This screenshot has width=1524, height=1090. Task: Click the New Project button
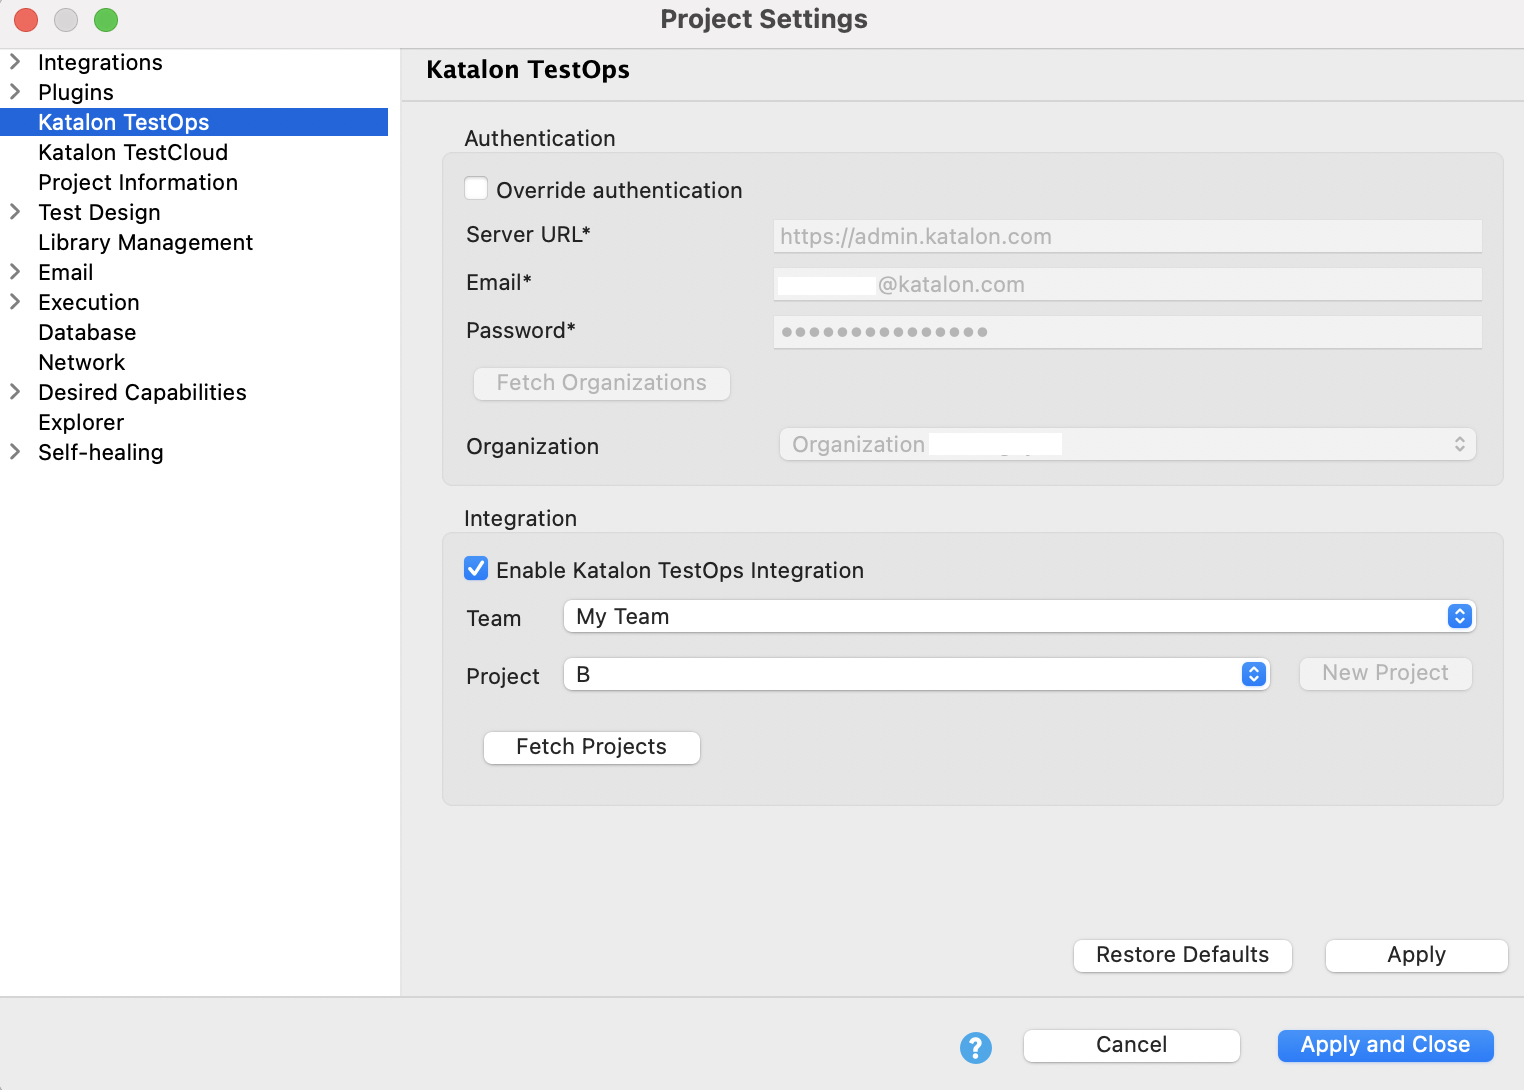point(1385,673)
